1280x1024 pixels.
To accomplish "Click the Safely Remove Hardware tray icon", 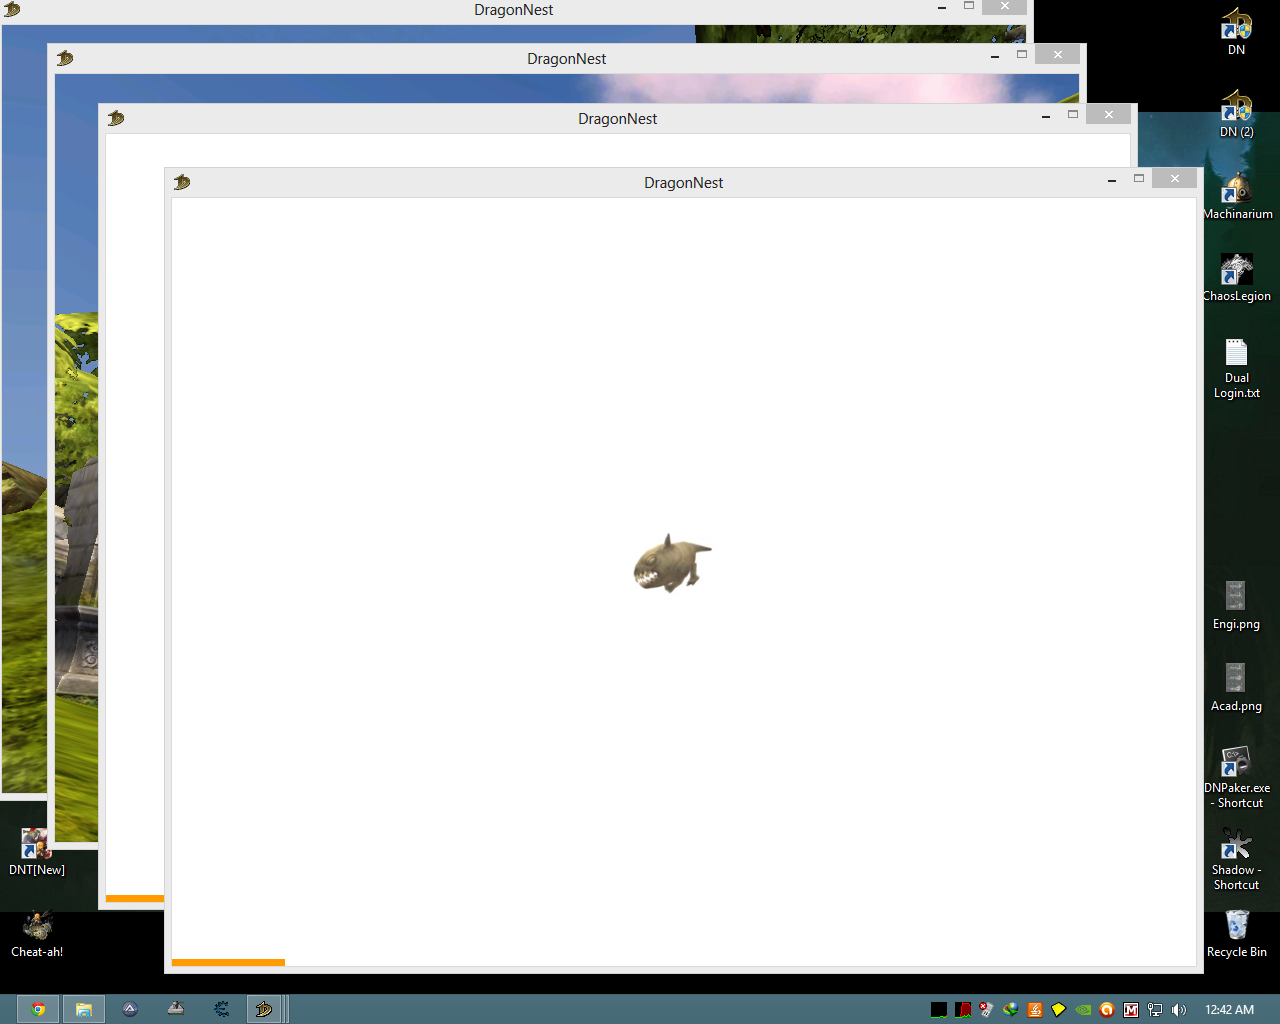I will [986, 1010].
